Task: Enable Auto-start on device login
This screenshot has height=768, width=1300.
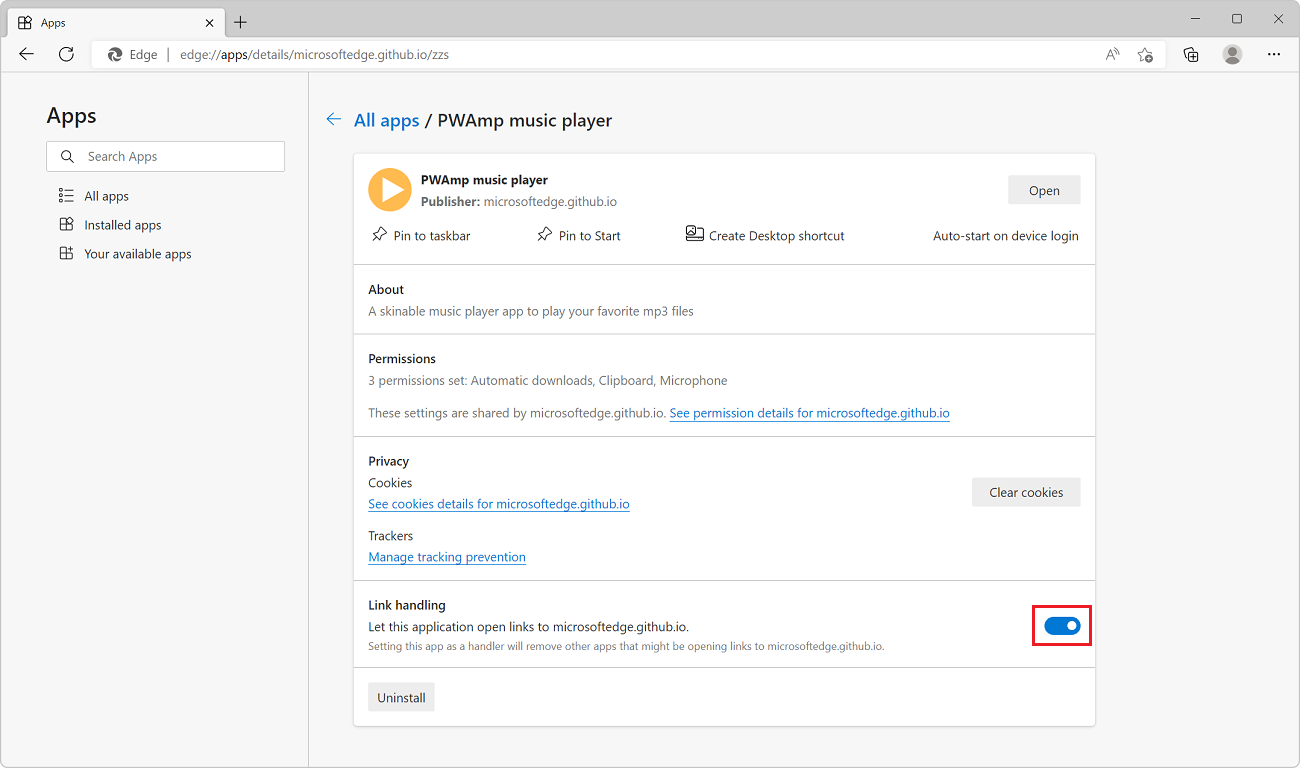Action: (x=1006, y=236)
